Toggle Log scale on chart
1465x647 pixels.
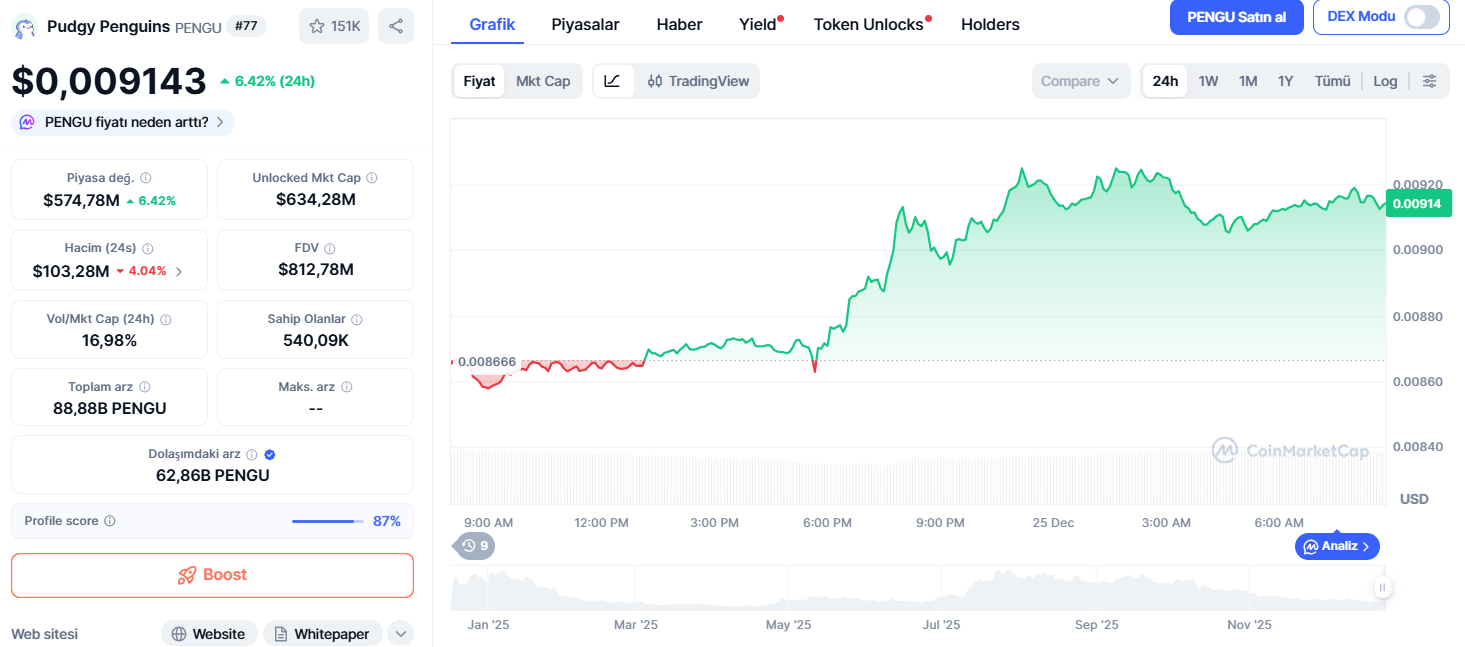(x=1385, y=81)
